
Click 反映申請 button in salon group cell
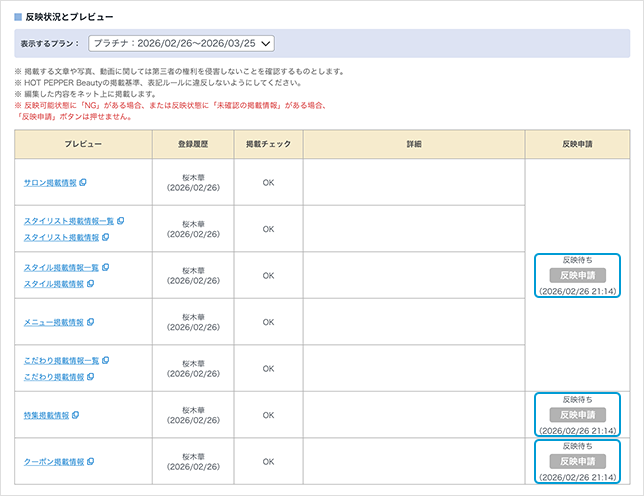[577, 276]
